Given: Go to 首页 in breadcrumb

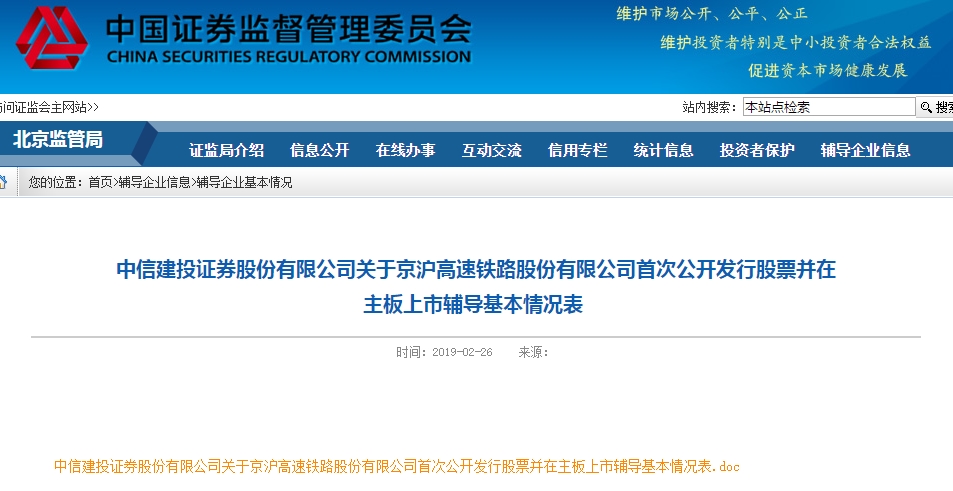Looking at the screenshot, I should point(100,182).
